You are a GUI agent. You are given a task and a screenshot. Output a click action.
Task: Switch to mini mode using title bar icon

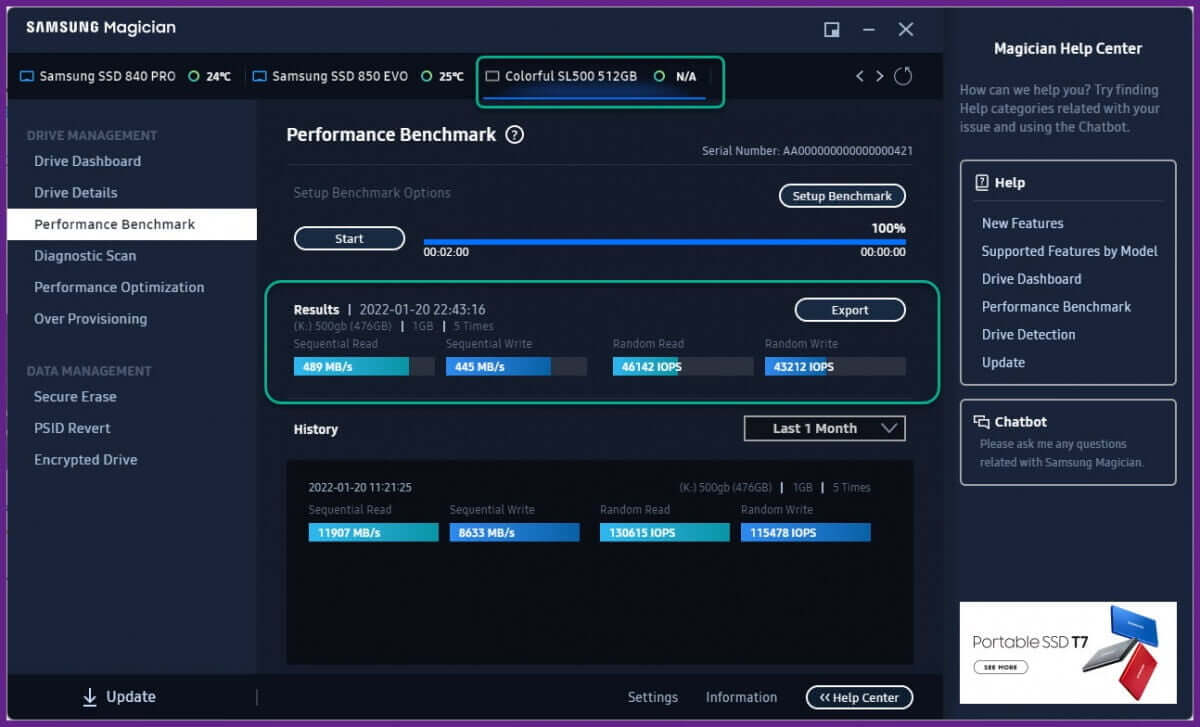[x=831, y=29]
